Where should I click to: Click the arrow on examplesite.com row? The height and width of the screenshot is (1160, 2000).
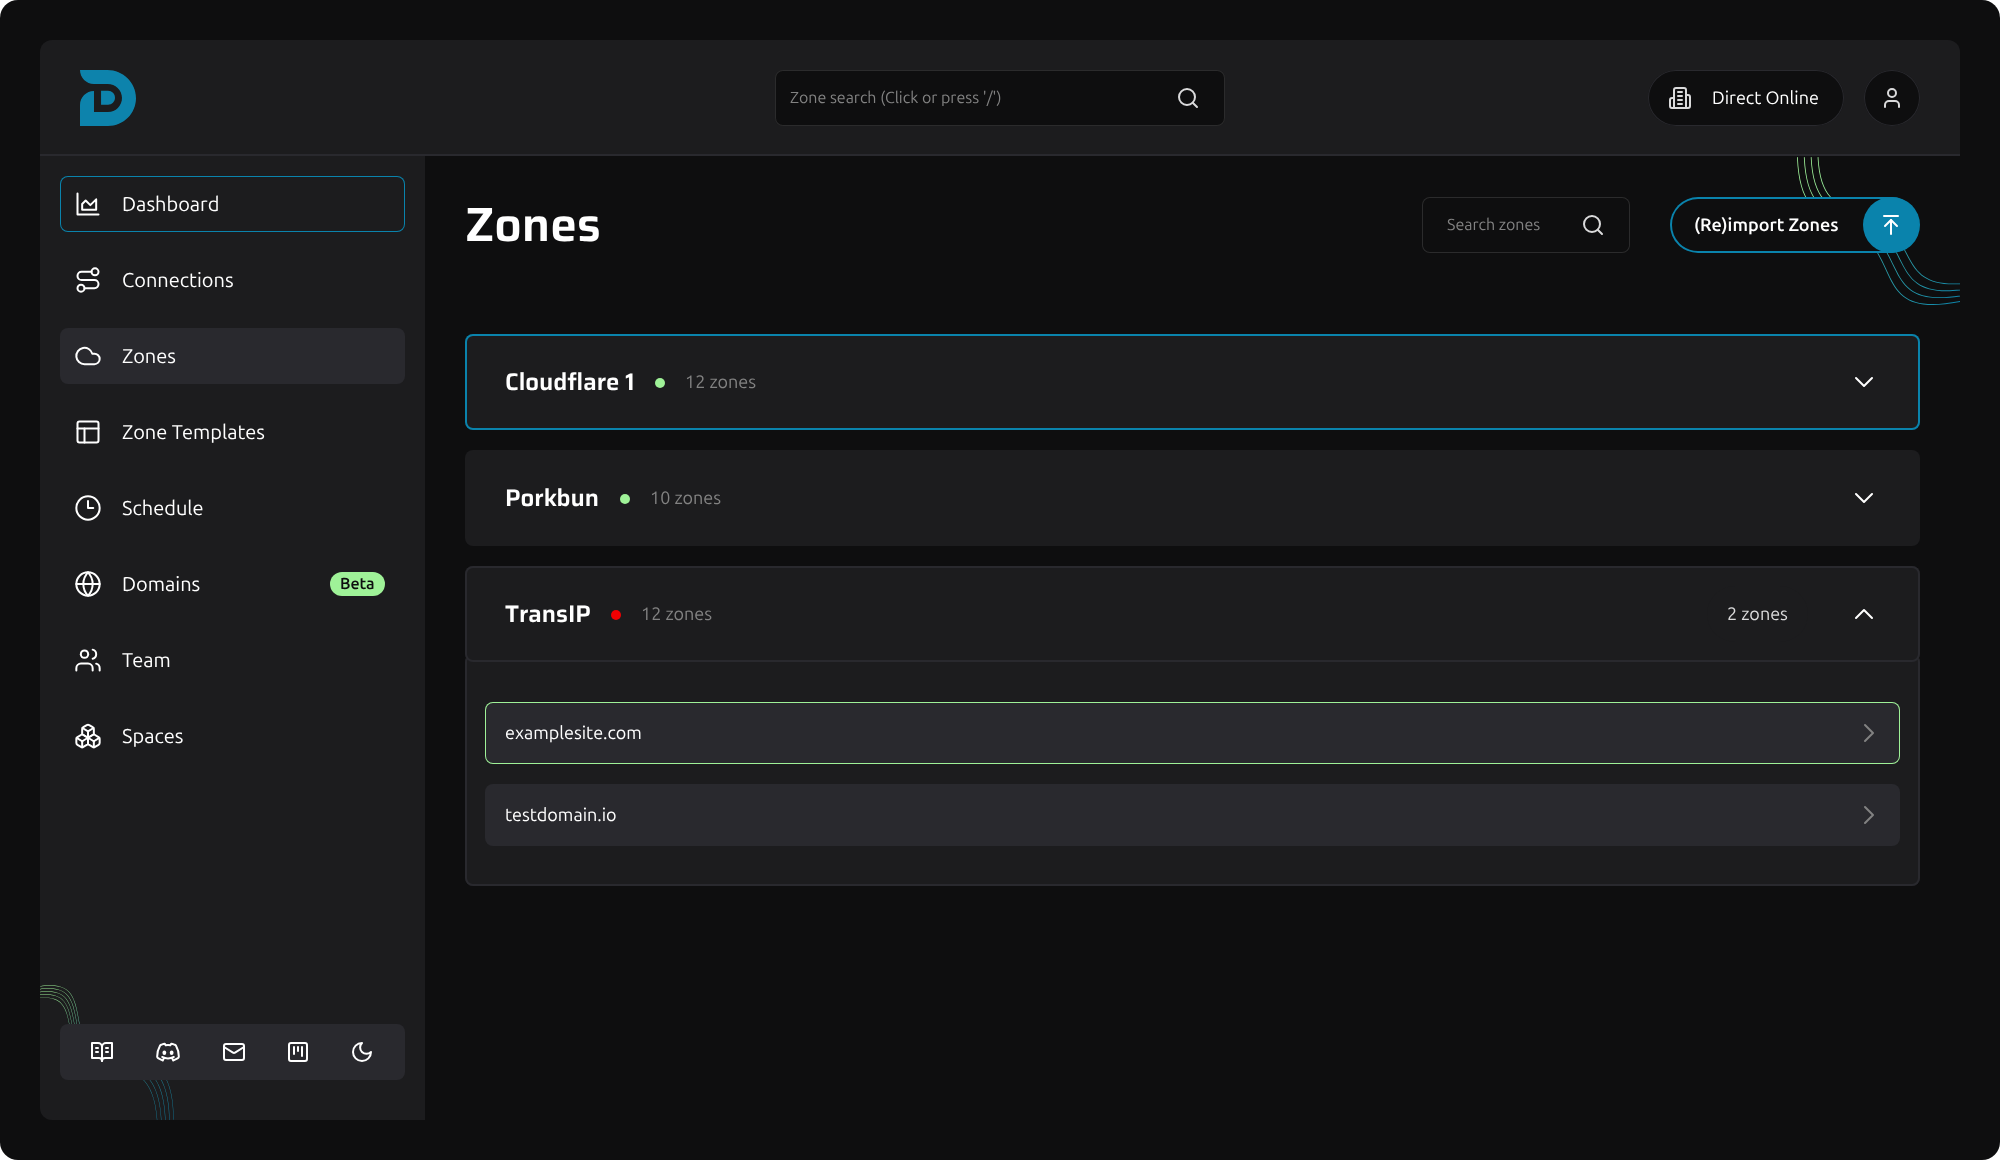tap(1868, 733)
